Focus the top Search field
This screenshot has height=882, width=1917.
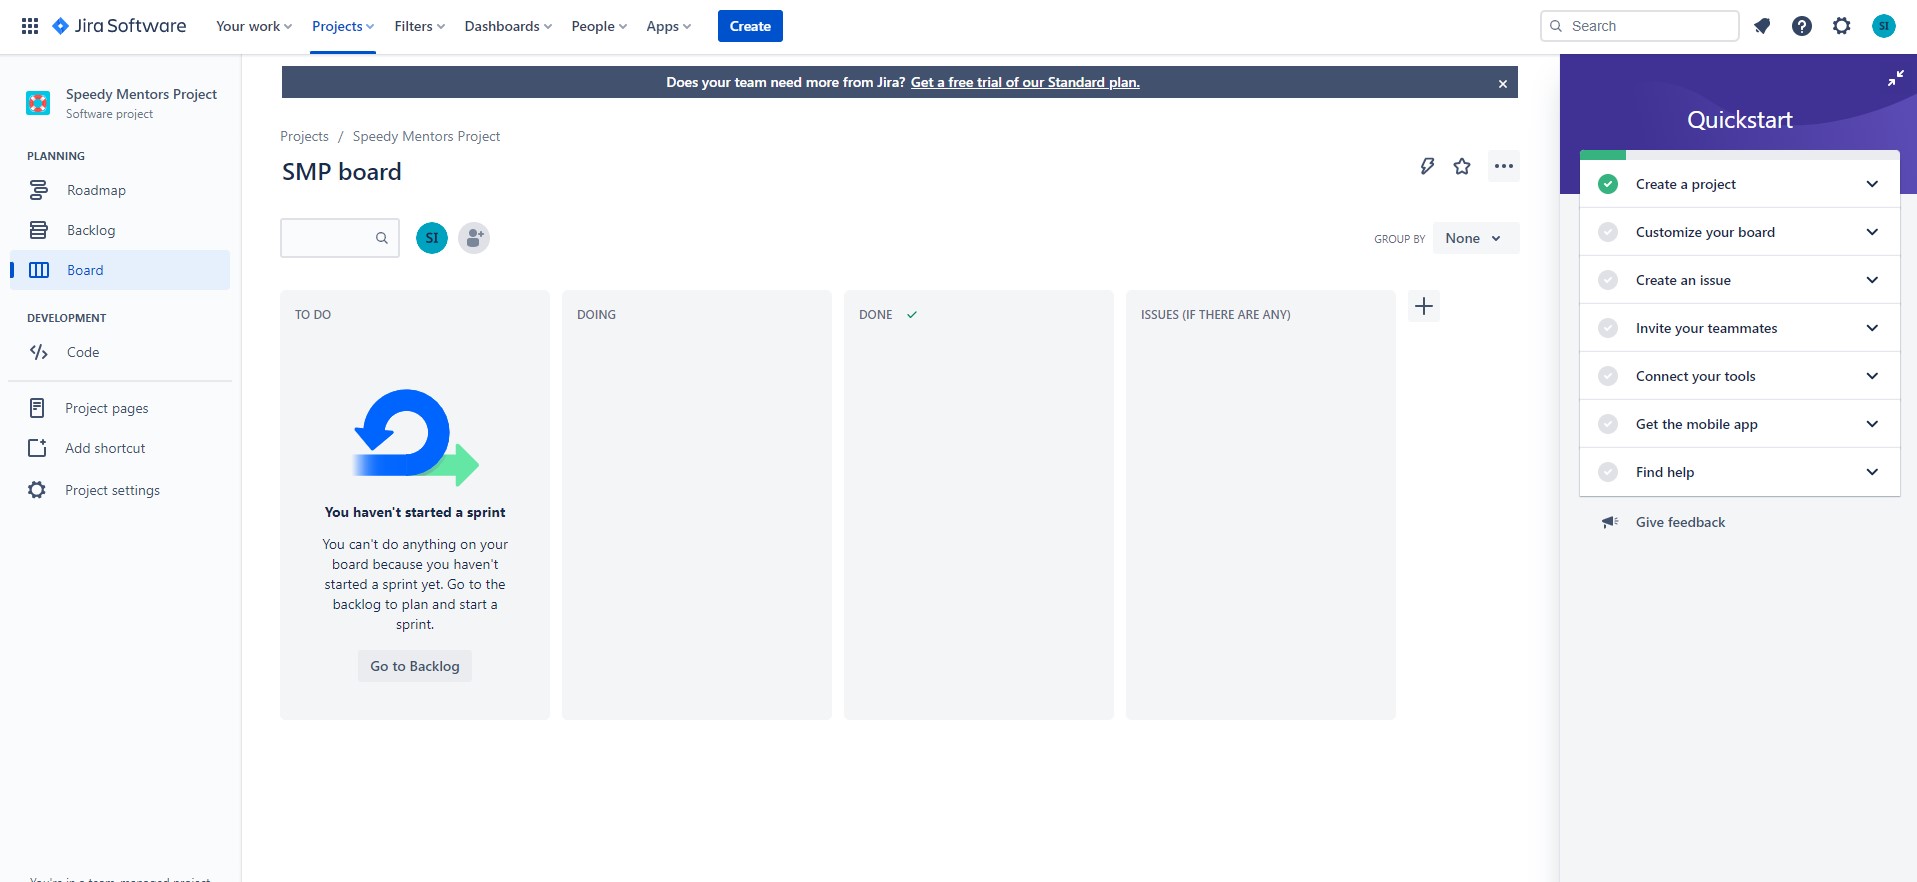(1640, 26)
